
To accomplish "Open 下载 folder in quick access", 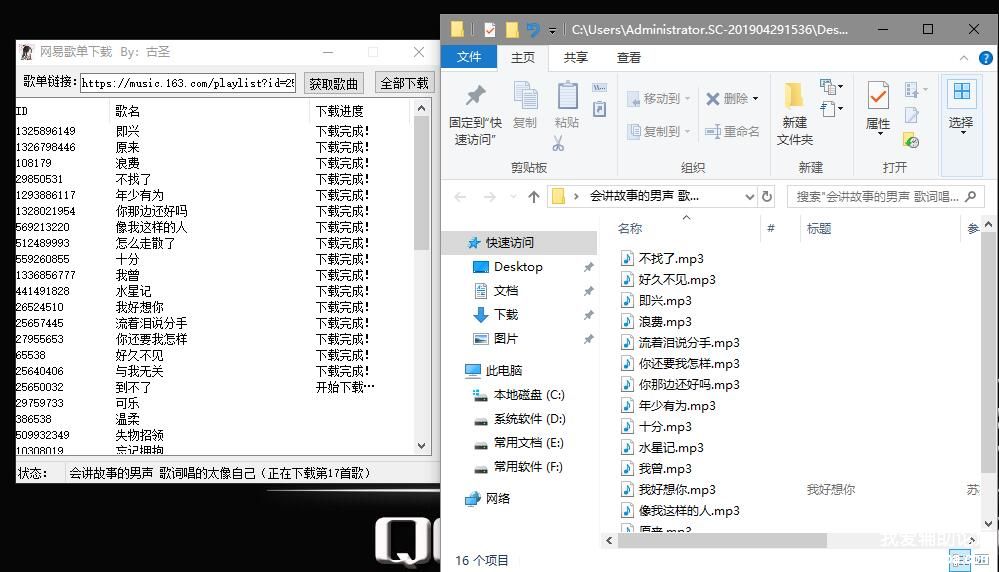I will pyautogui.click(x=506, y=314).
